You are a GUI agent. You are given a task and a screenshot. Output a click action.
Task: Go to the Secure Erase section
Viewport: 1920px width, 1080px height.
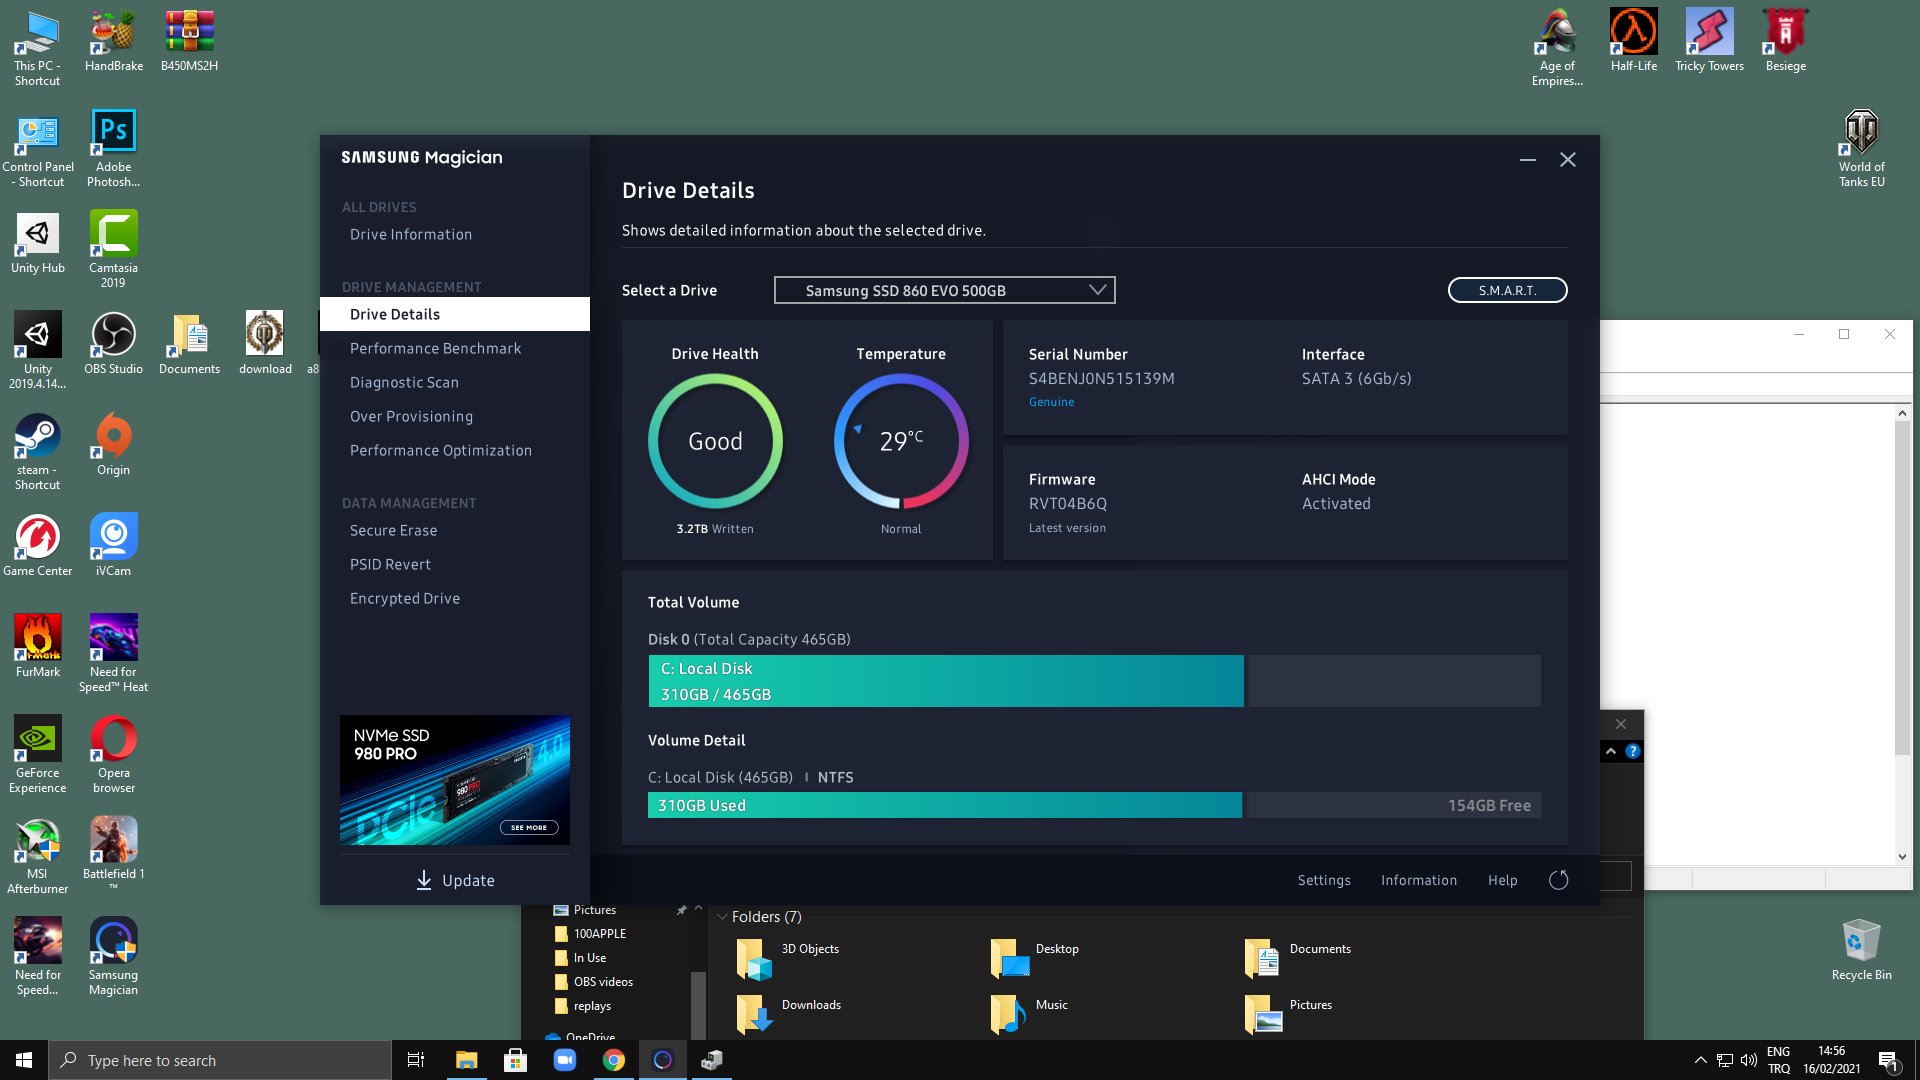393,530
